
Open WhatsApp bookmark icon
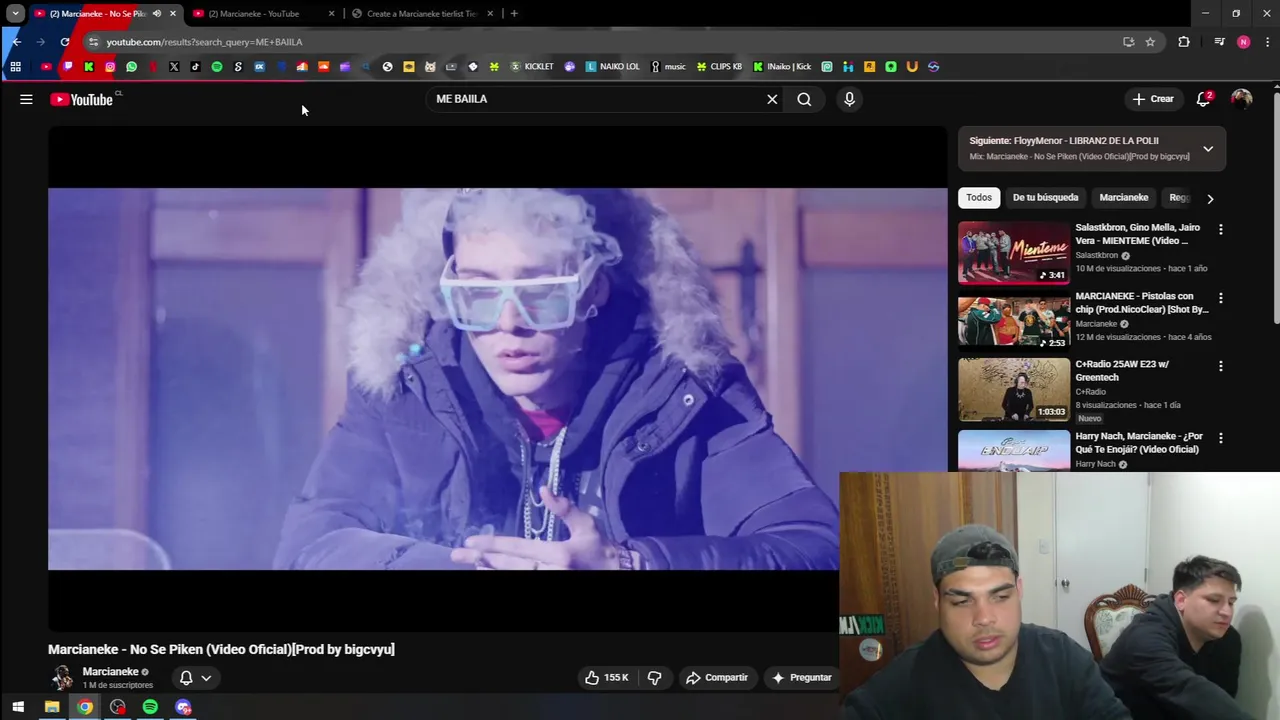(x=131, y=67)
